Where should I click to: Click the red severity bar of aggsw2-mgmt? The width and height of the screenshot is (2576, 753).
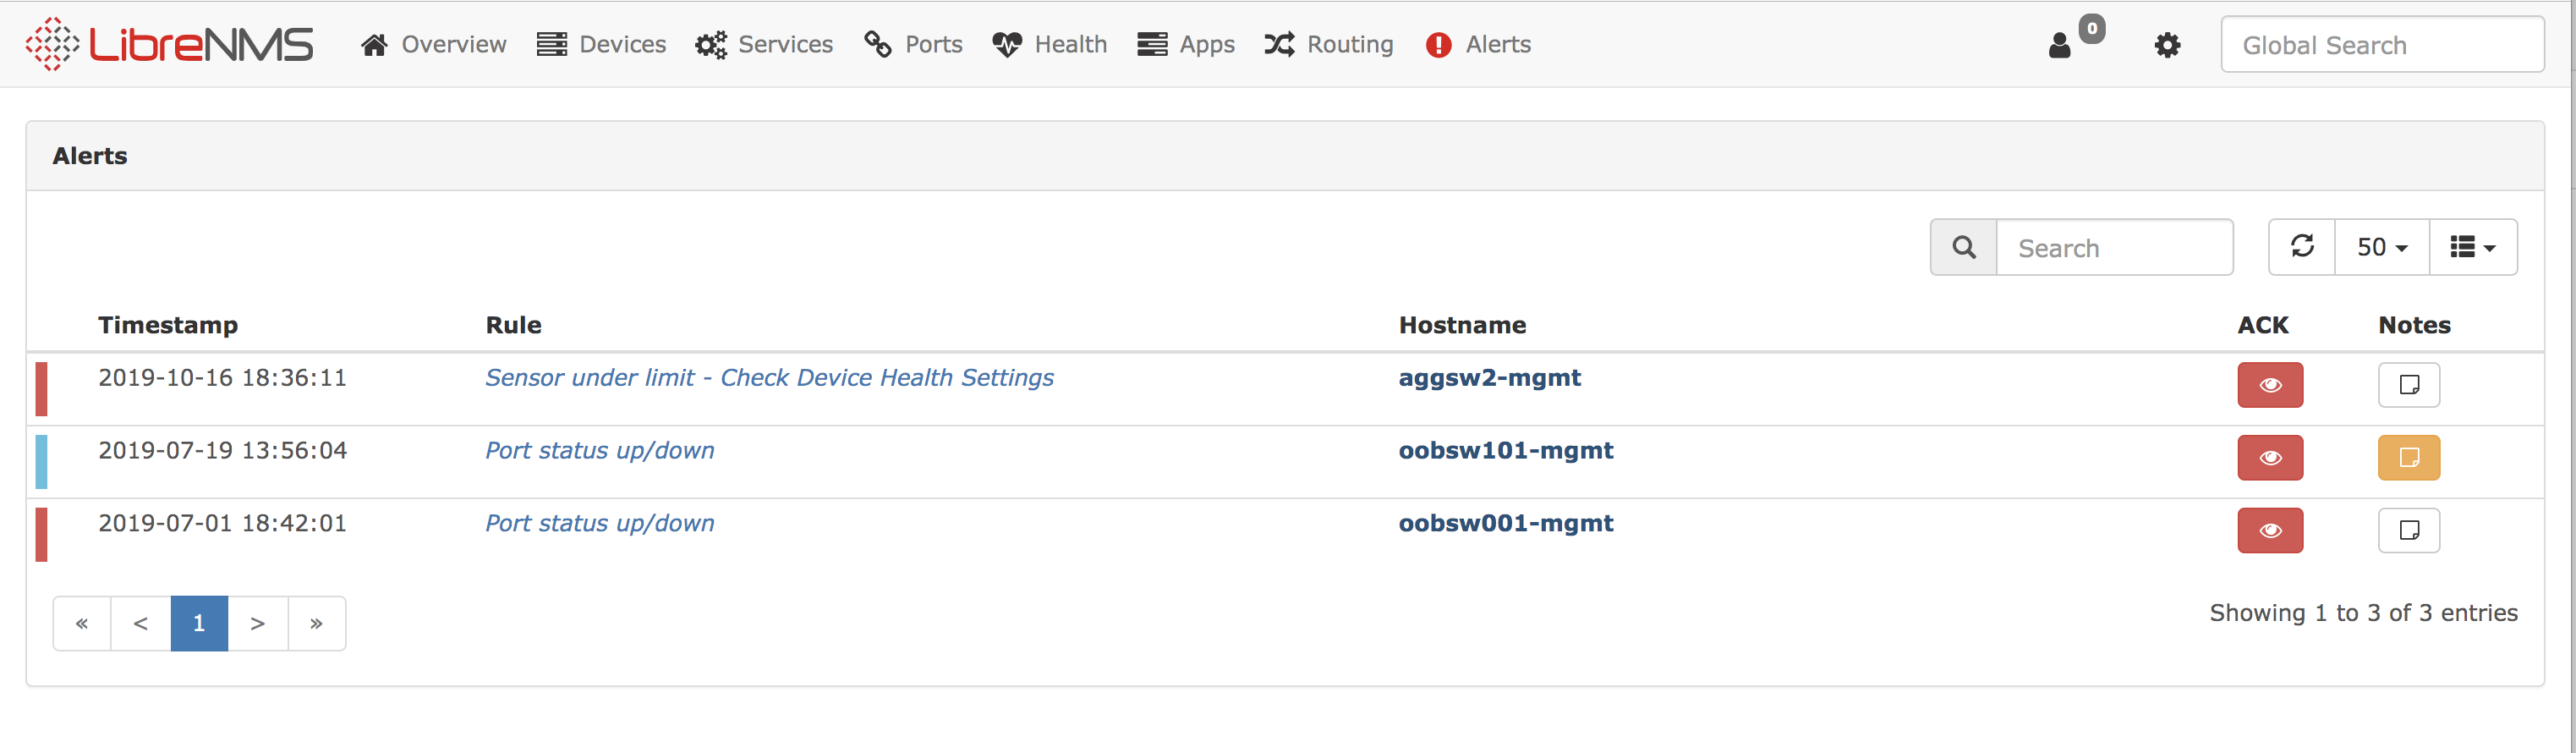click(41, 389)
